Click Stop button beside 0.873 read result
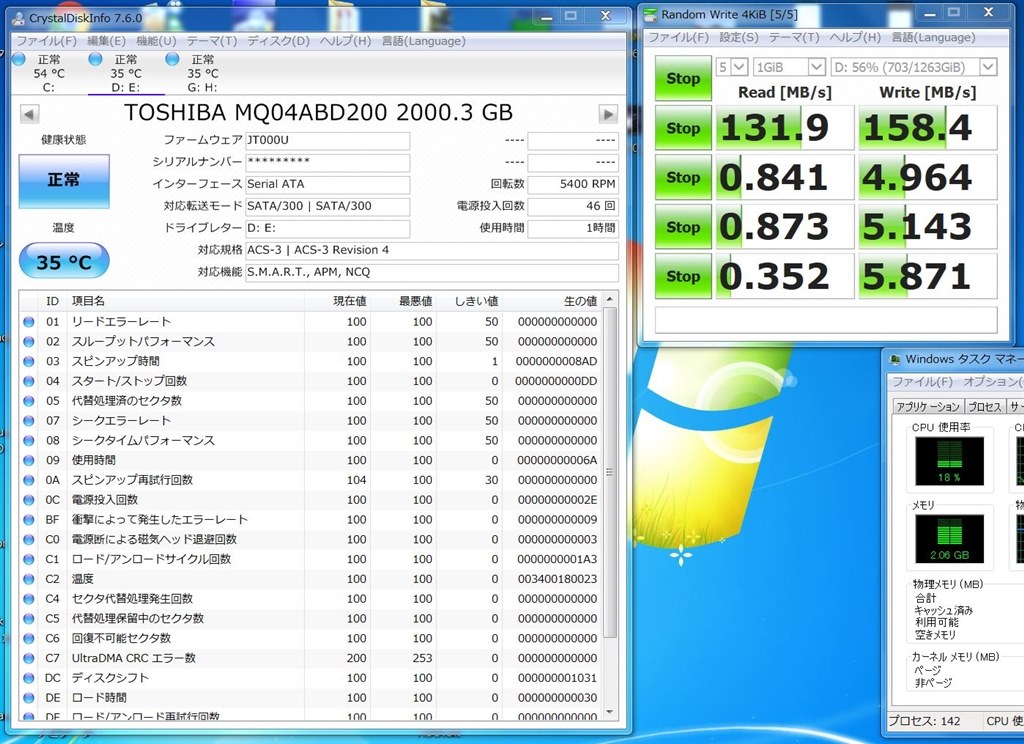Screen dimensions: 1024x744 (x=683, y=227)
